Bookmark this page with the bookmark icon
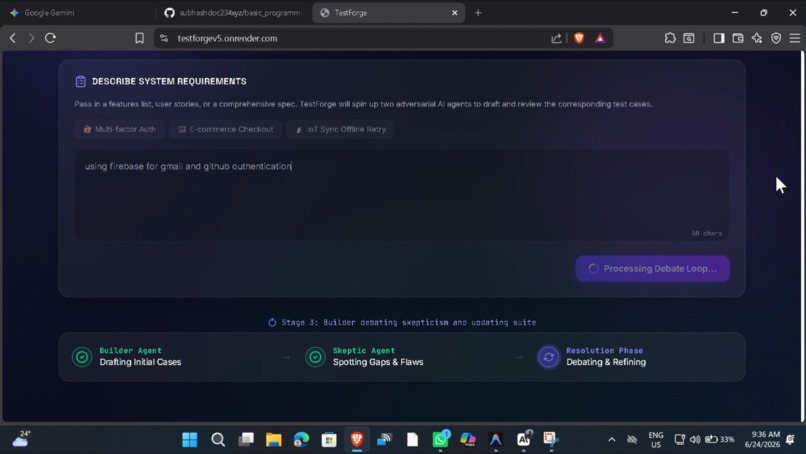The image size is (806, 454). (x=139, y=38)
